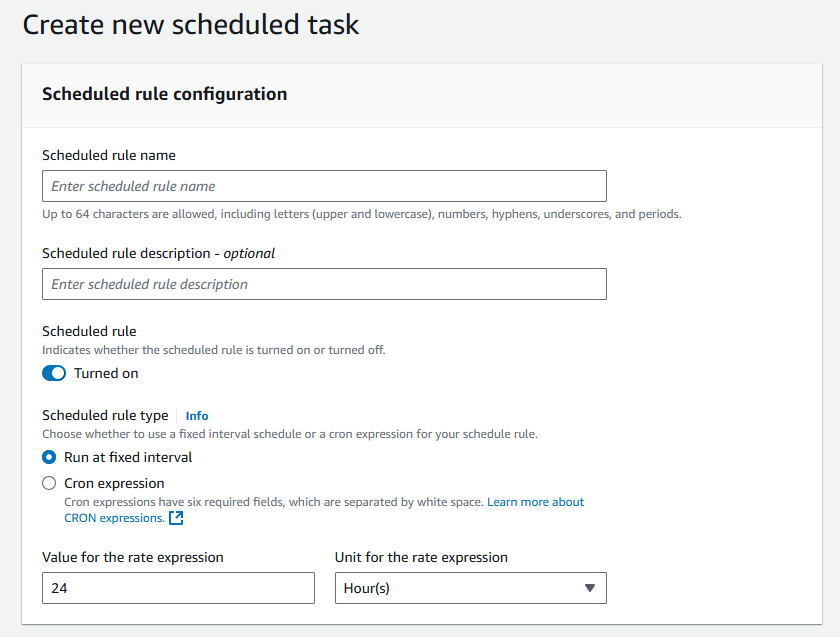Click the rate expression value field showing 24
This screenshot has height=637, width=840.
(x=178, y=588)
